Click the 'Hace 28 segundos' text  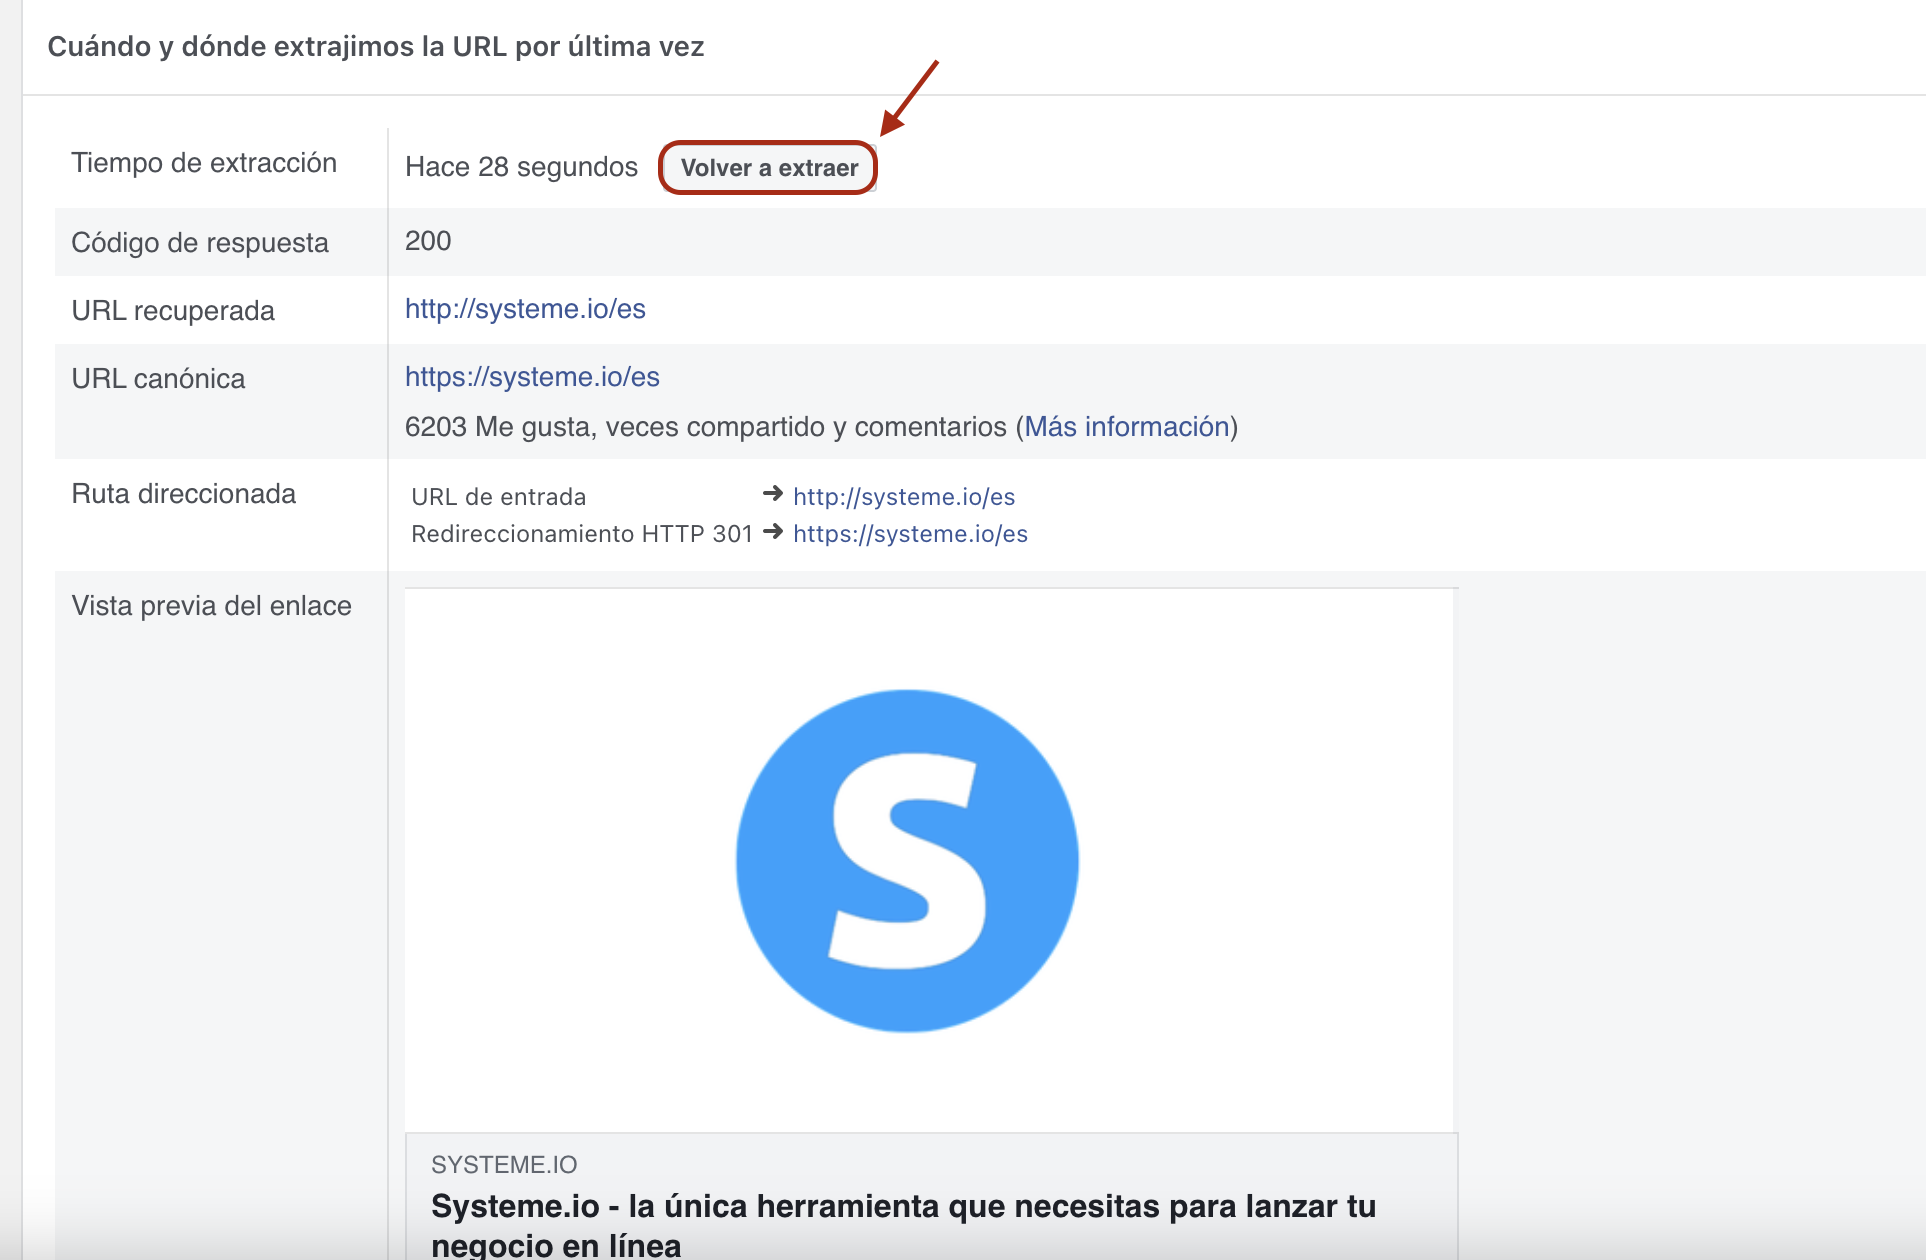click(521, 167)
